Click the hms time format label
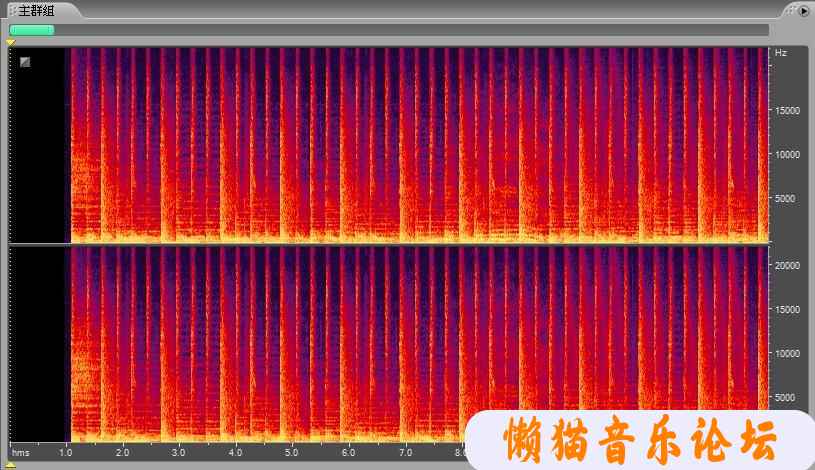The height and width of the screenshot is (470, 815). click(21, 453)
